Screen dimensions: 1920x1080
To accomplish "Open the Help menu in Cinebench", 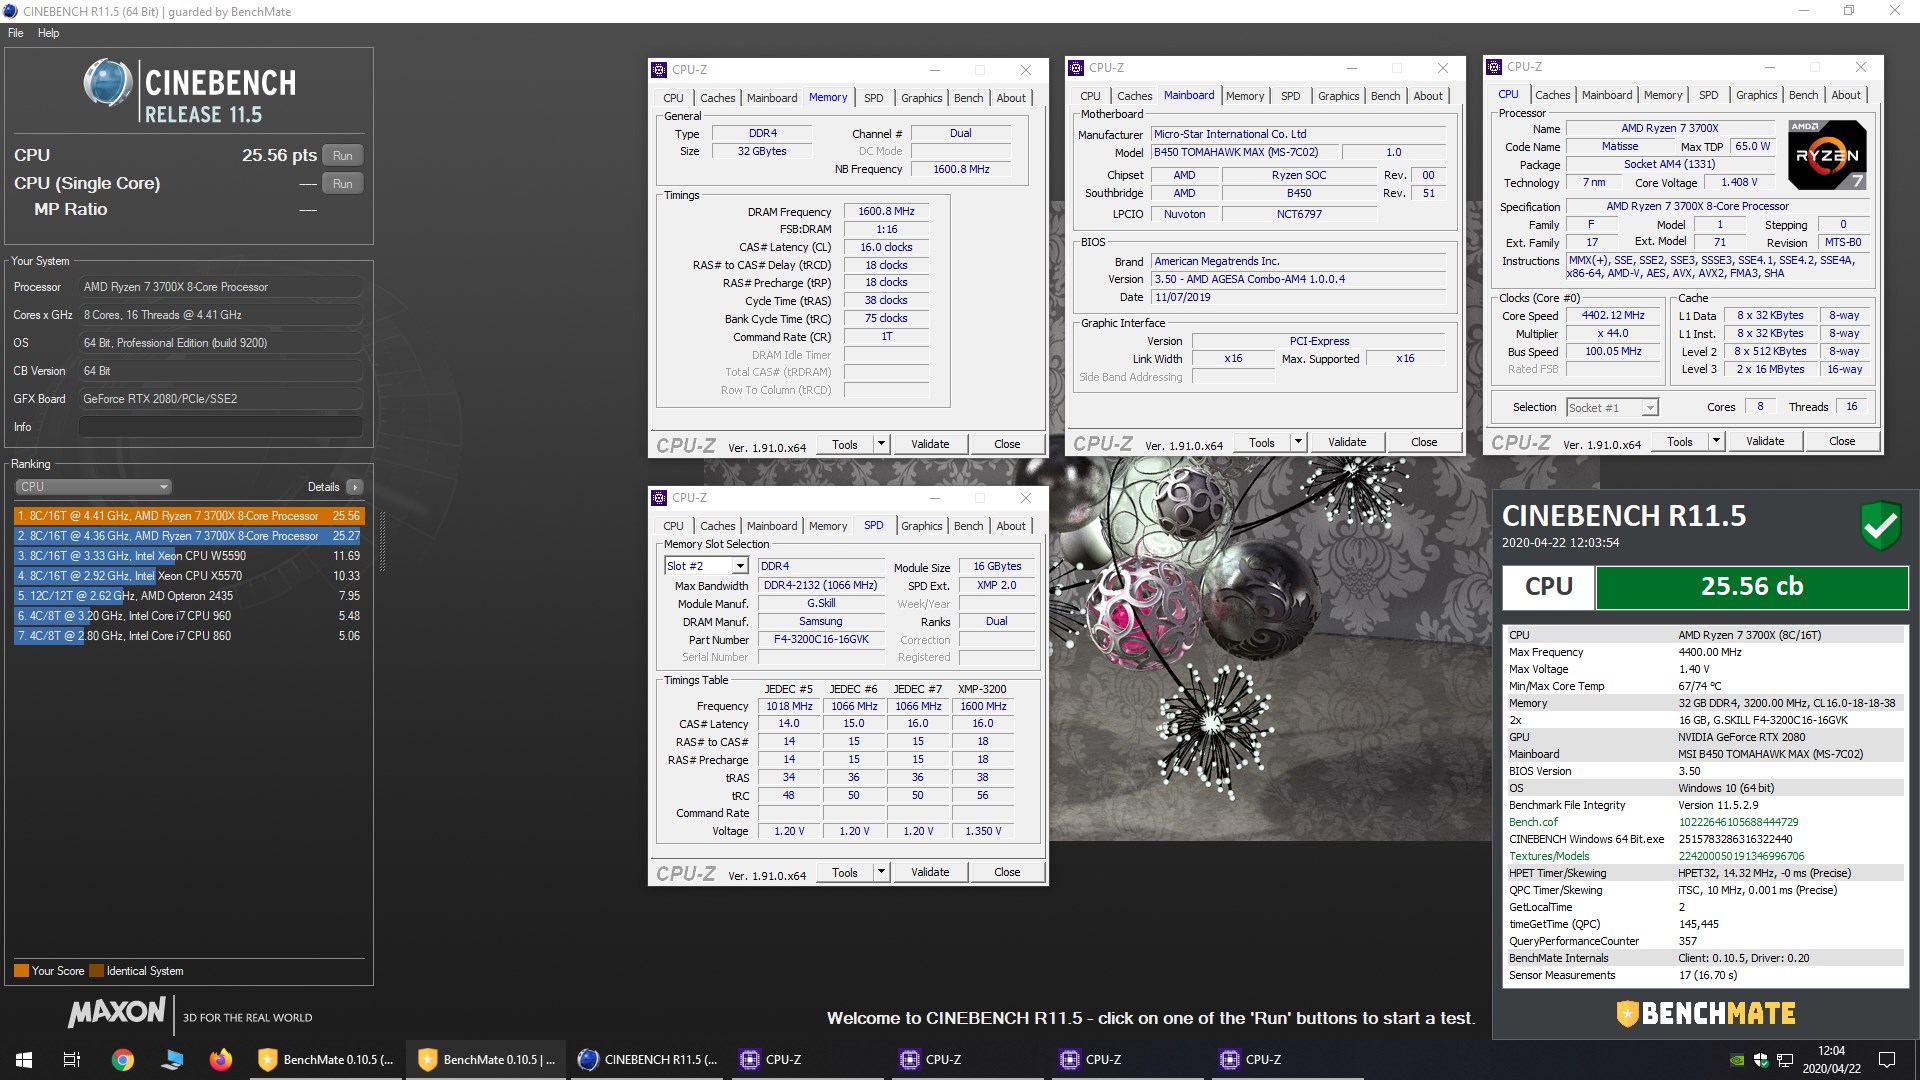I will (x=48, y=33).
